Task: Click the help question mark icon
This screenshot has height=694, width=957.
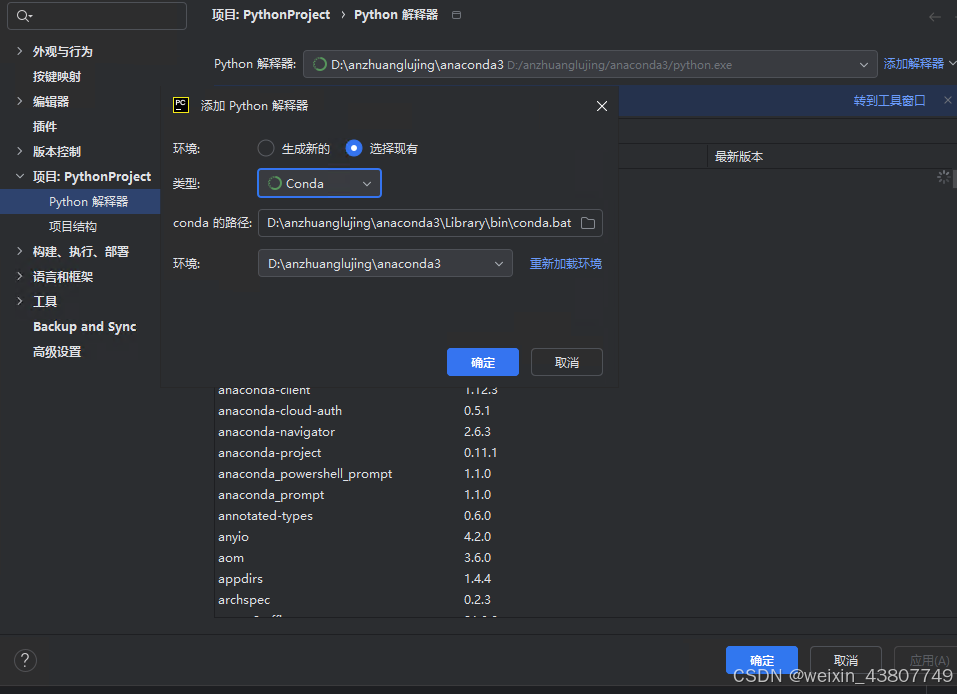Action: [x=25, y=660]
